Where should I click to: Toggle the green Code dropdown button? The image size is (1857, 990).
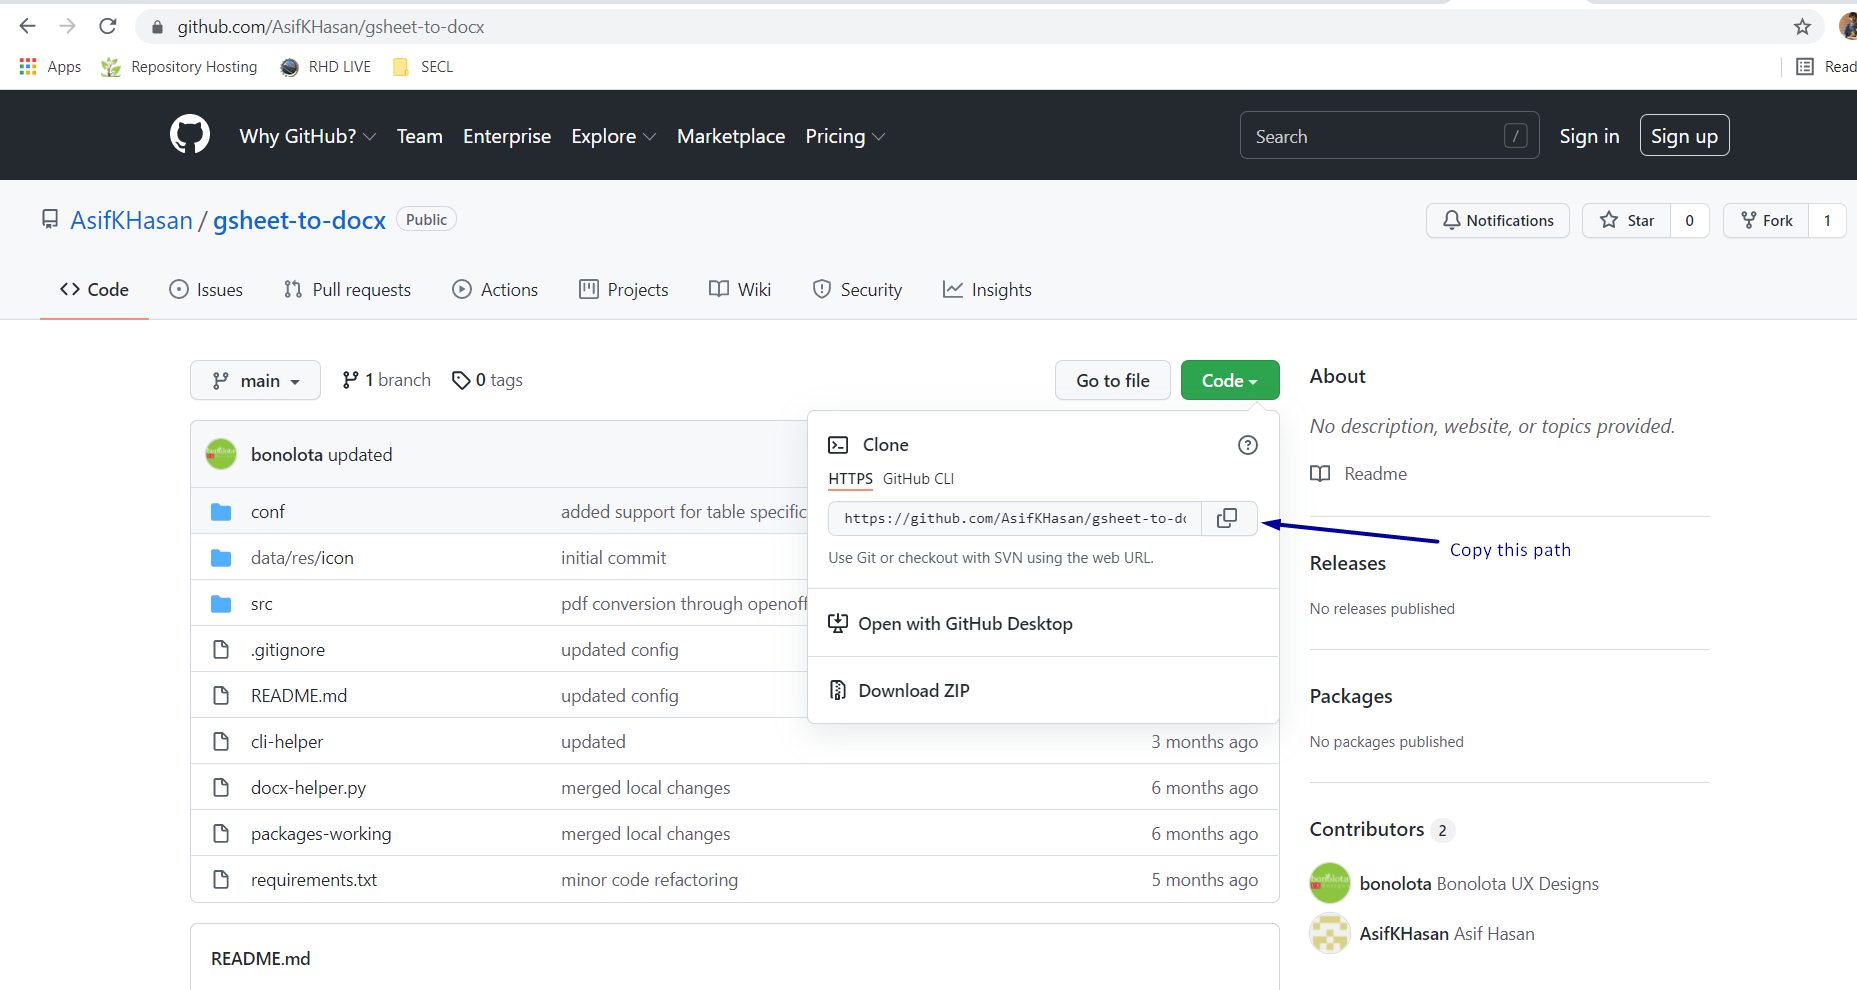click(1230, 380)
